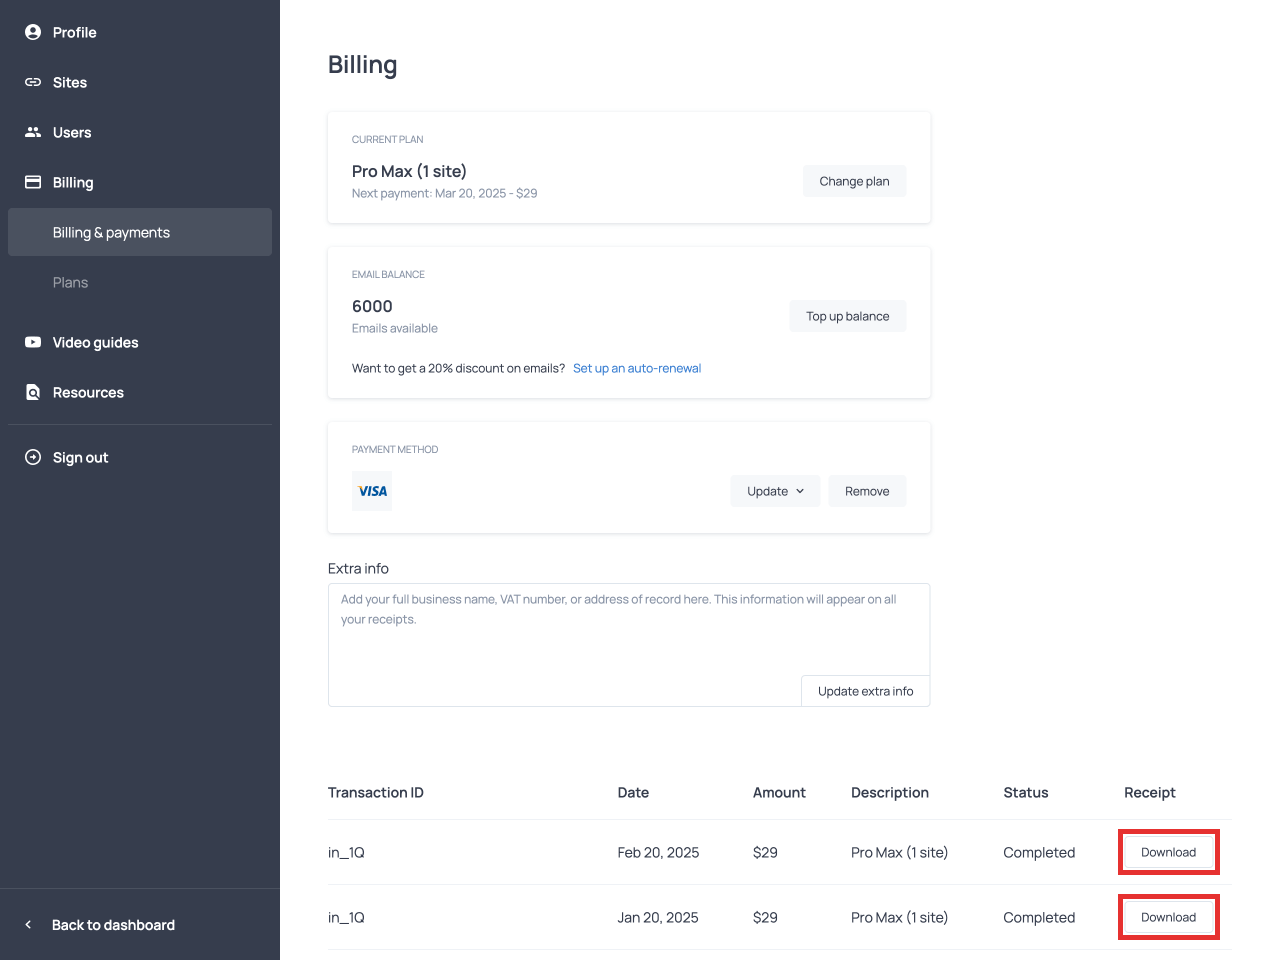
Task: Download the Feb 20, 2025 receipt
Action: 1168,852
